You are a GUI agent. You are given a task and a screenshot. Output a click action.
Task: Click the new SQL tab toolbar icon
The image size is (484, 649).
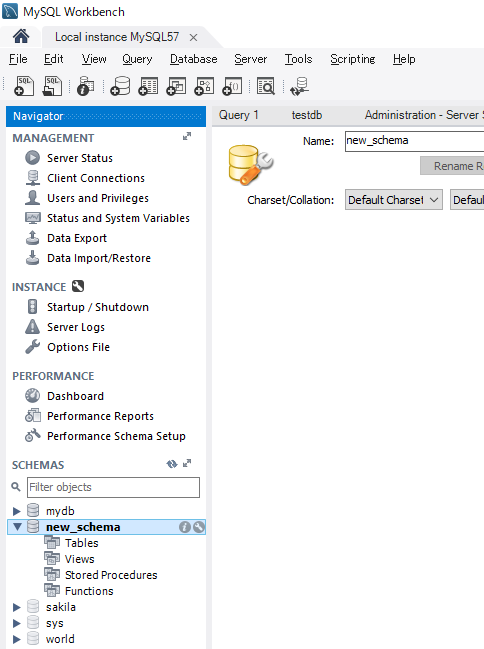24,86
